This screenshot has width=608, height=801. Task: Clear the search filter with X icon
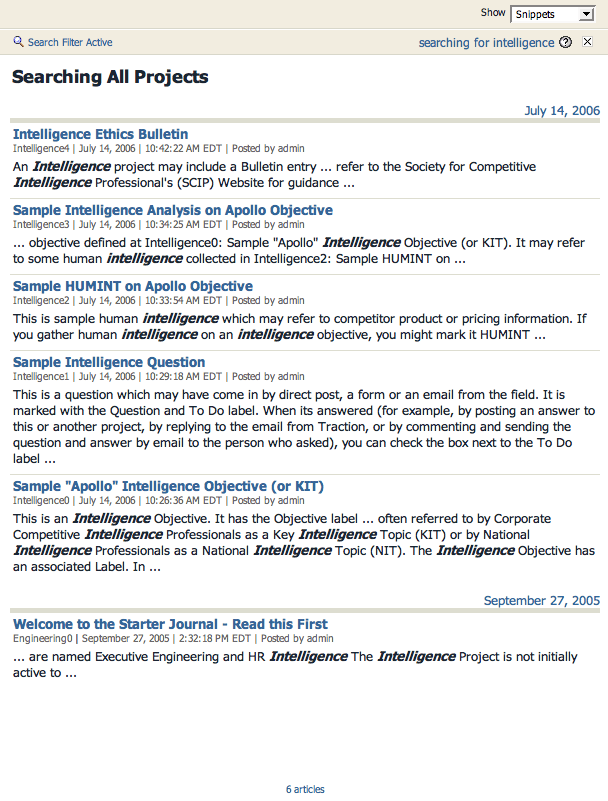(x=587, y=42)
